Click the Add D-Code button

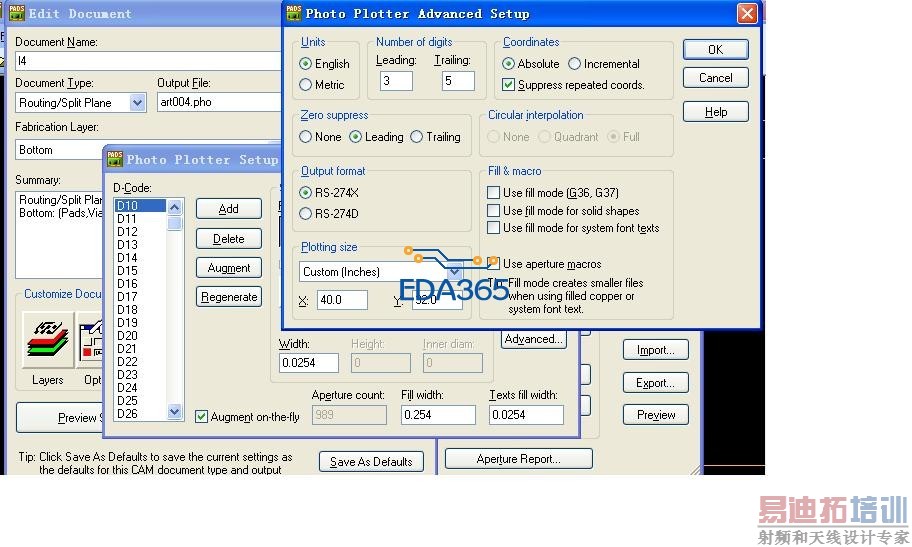(x=229, y=209)
